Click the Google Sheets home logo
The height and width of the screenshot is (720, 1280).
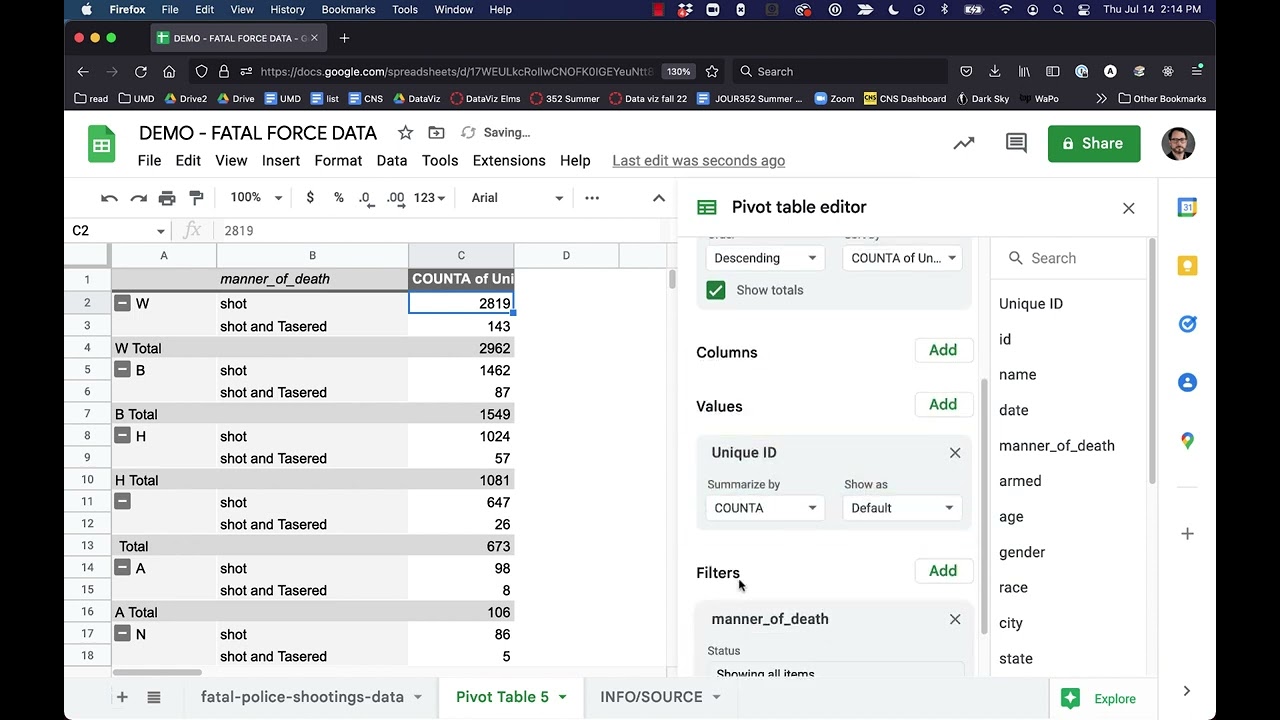[101, 144]
